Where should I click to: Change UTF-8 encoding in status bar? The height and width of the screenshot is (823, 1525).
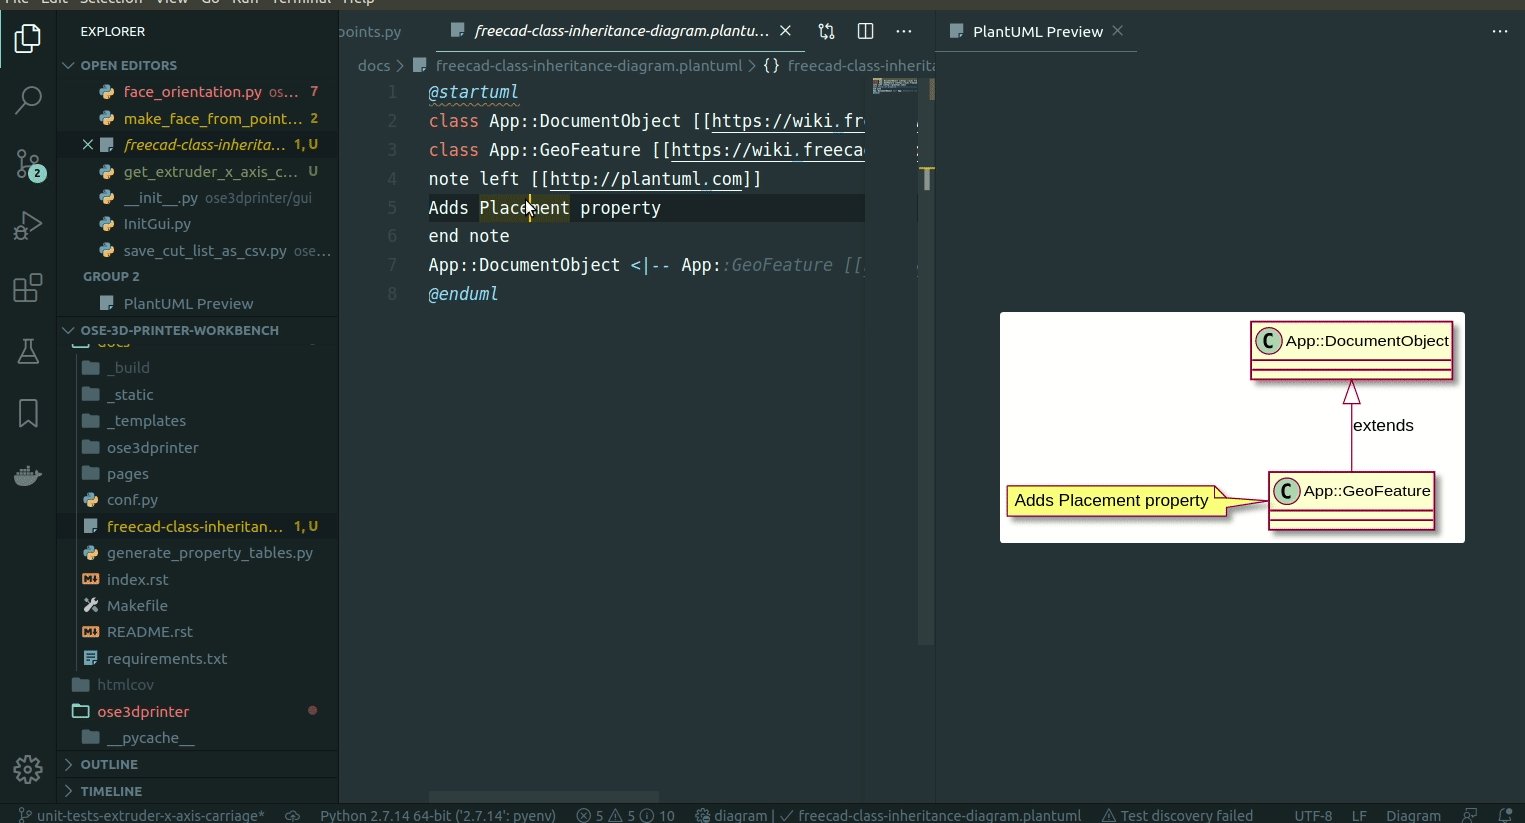(x=1313, y=815)
